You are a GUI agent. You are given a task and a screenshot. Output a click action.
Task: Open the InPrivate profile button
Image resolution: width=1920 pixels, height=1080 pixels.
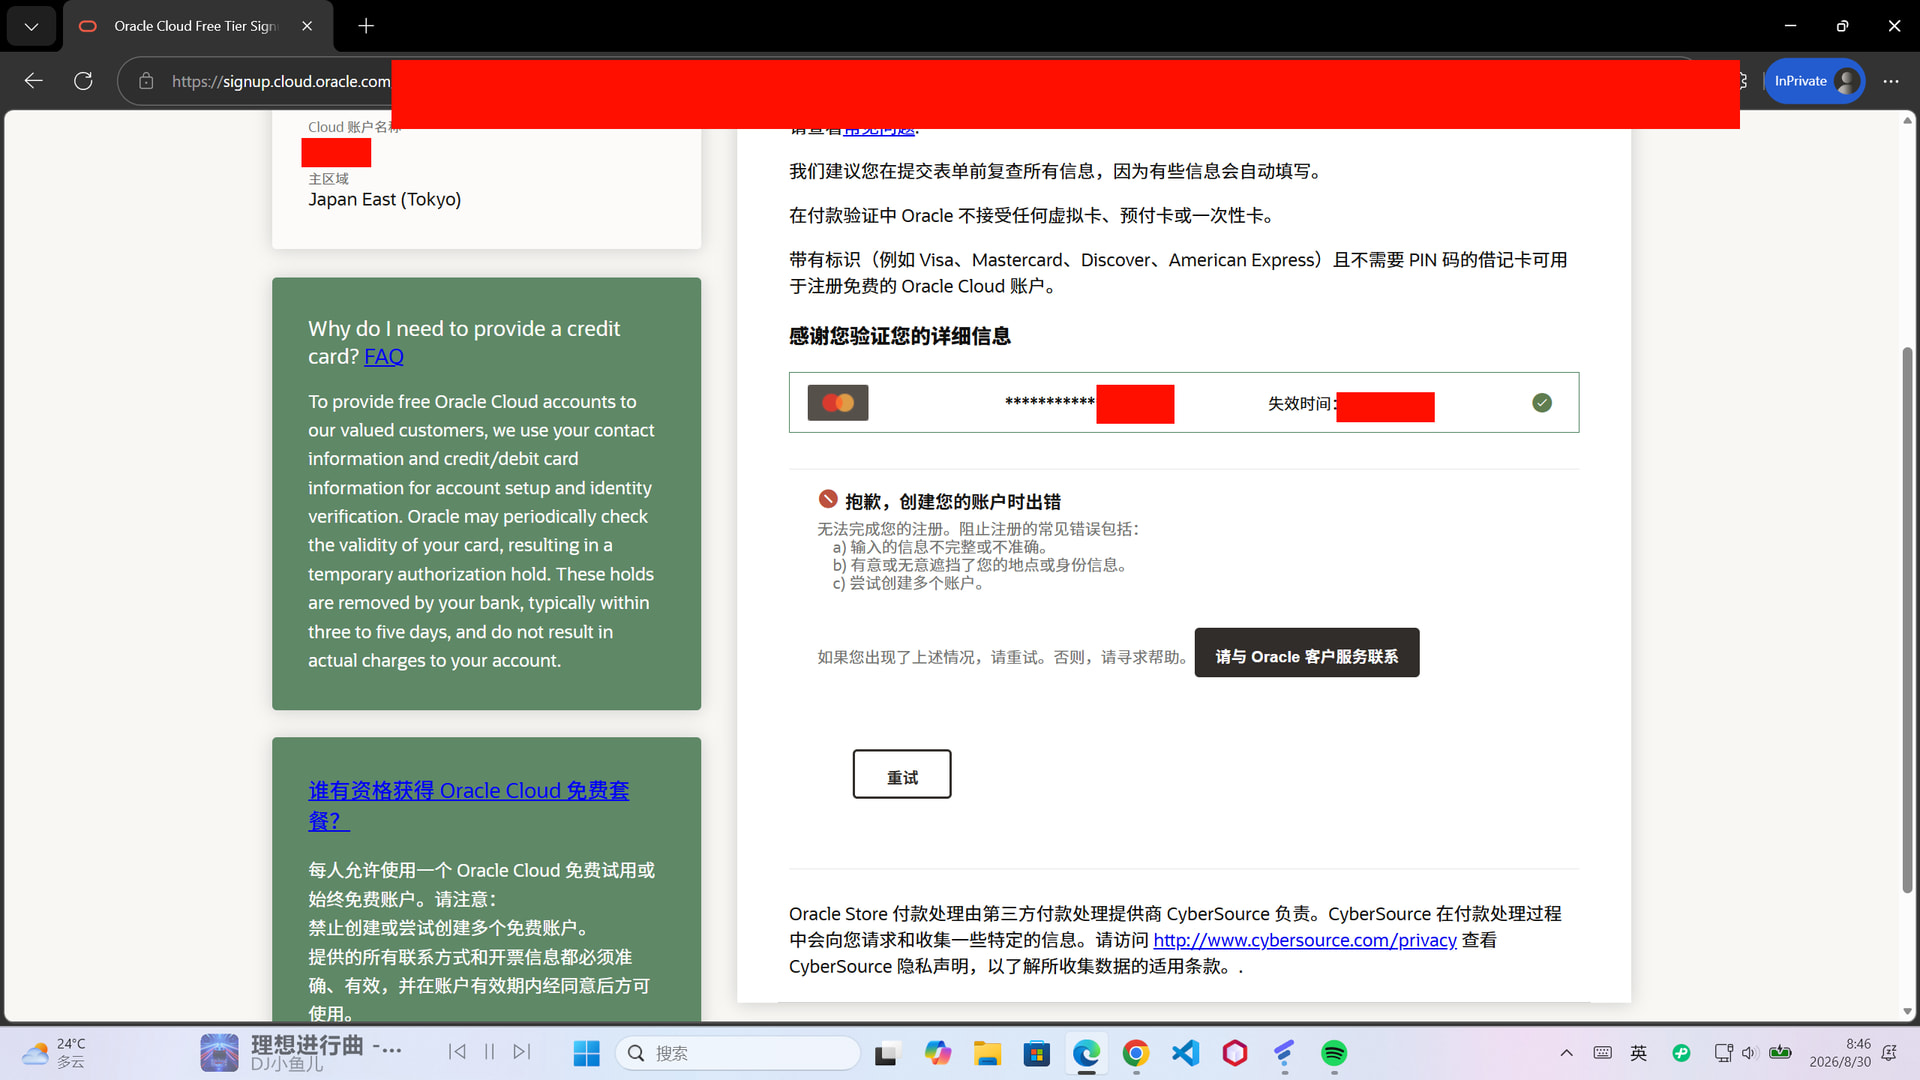click(1815, 81)
